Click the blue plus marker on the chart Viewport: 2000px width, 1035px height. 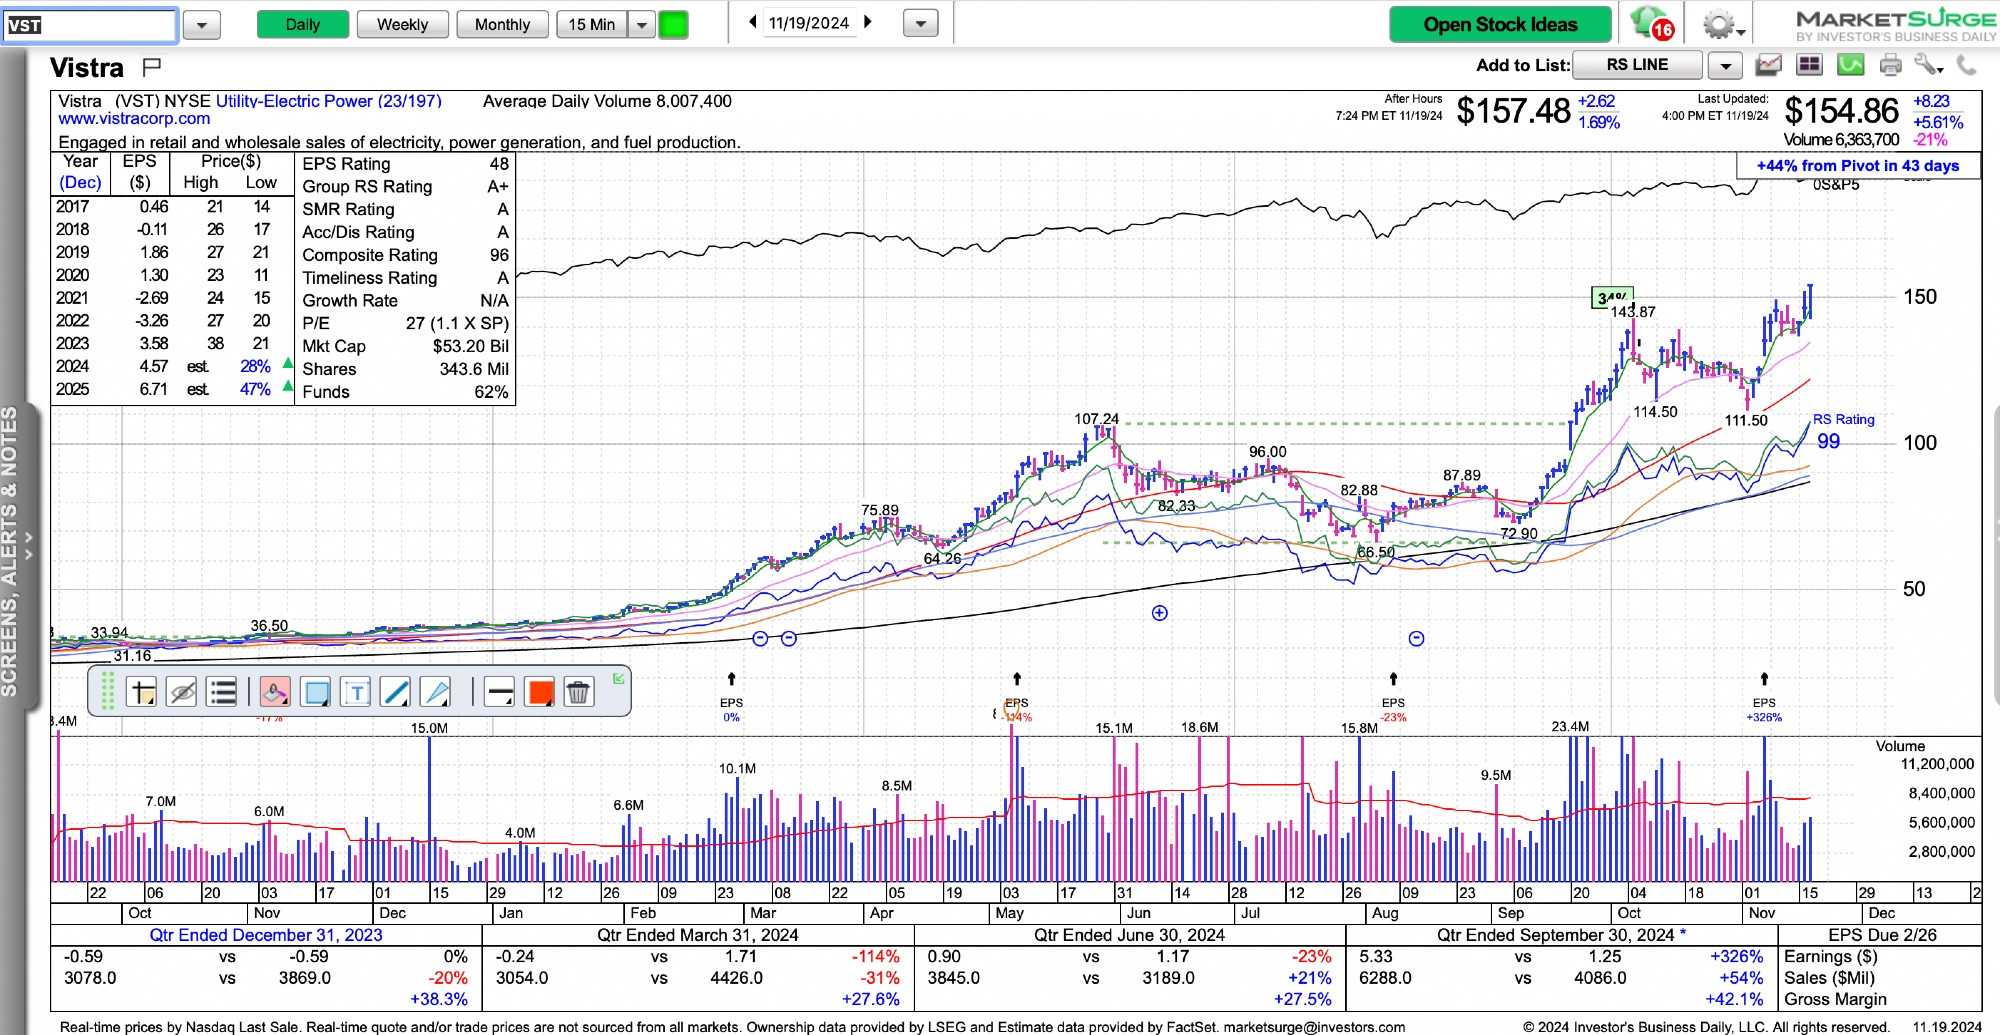(1159, 613)
